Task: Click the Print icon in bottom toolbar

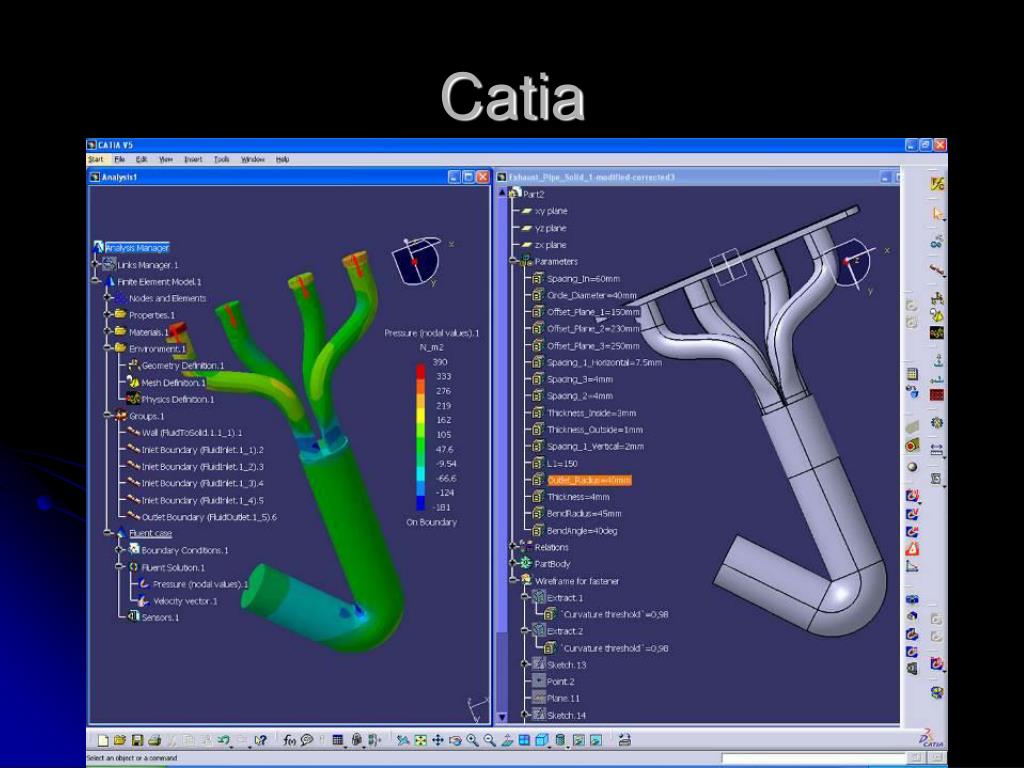Action: (x=154, y=740)
